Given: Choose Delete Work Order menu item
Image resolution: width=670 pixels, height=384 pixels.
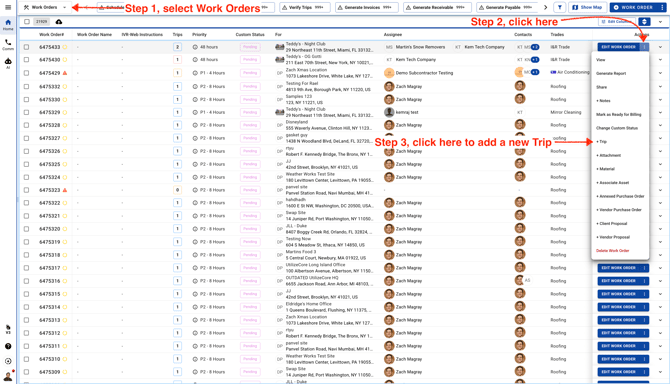Looking at the screenshot, I should [612, 251].
